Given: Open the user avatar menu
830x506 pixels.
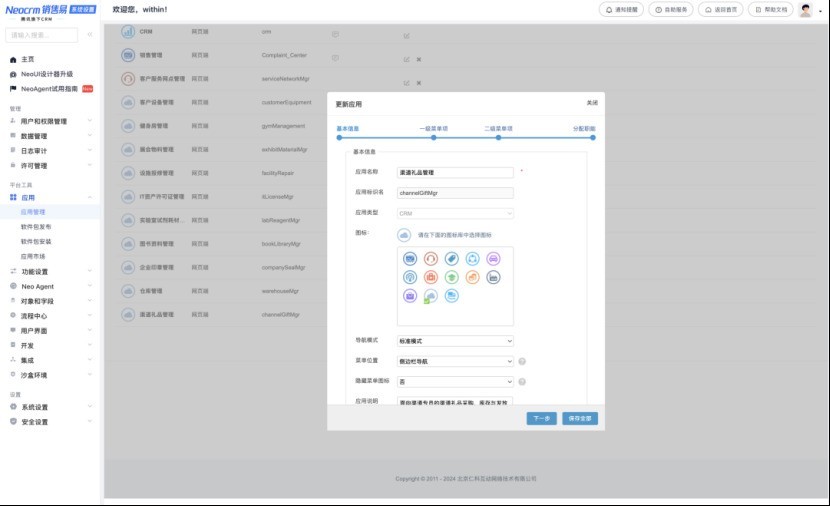Looking at the screenshot, I should coord(806,10).
